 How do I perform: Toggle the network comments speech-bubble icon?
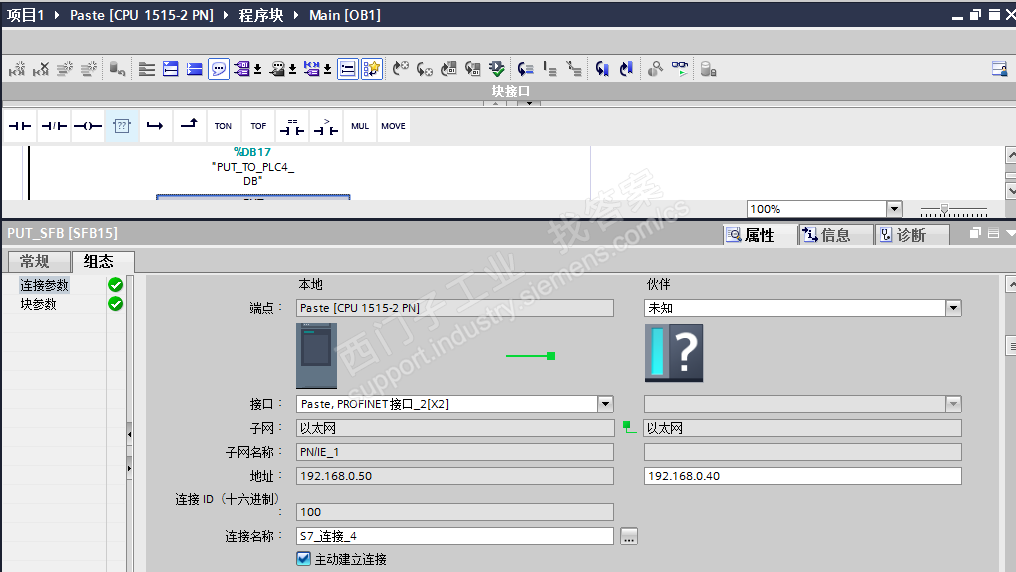point(219,69)
